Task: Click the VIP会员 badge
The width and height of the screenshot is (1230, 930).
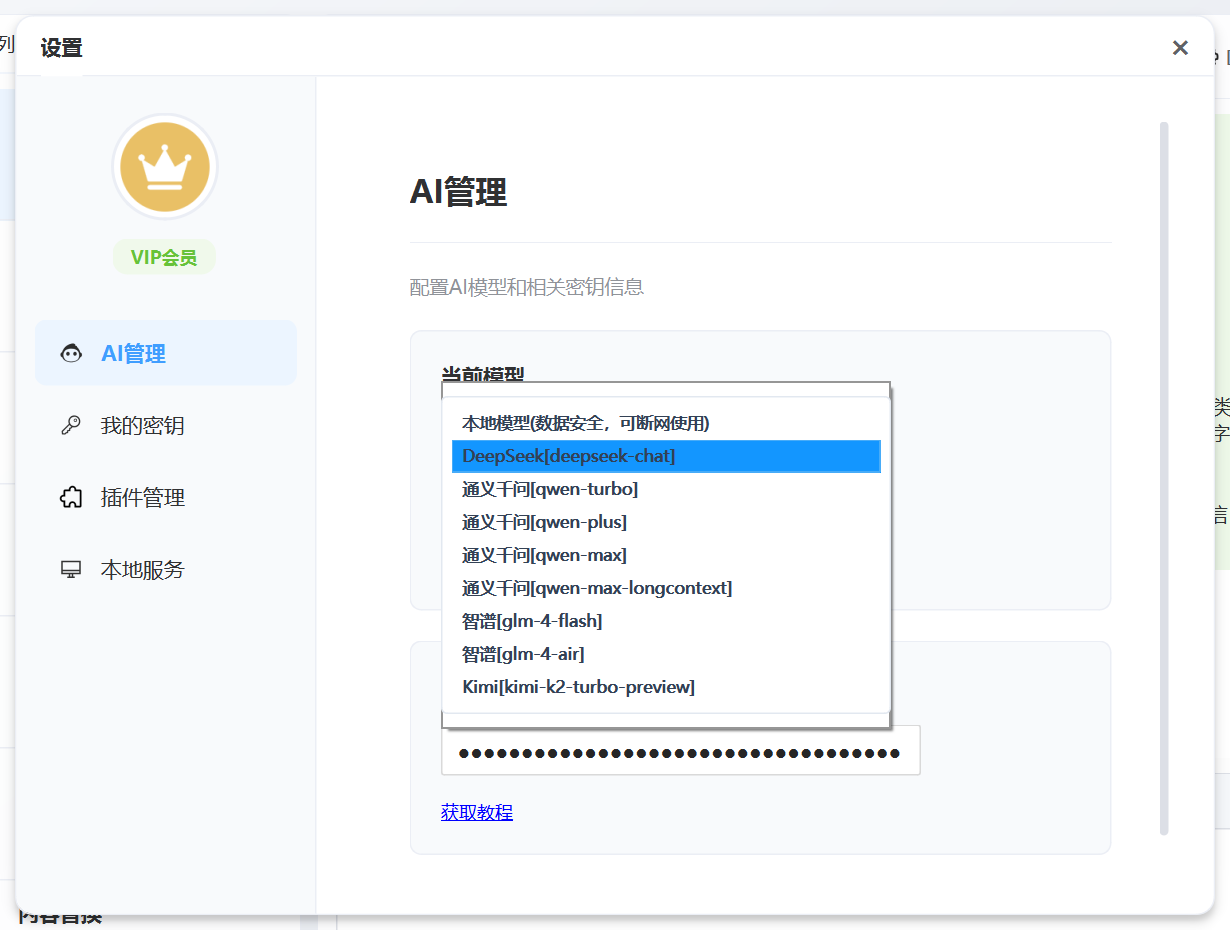Action: [x=164, y=257]
